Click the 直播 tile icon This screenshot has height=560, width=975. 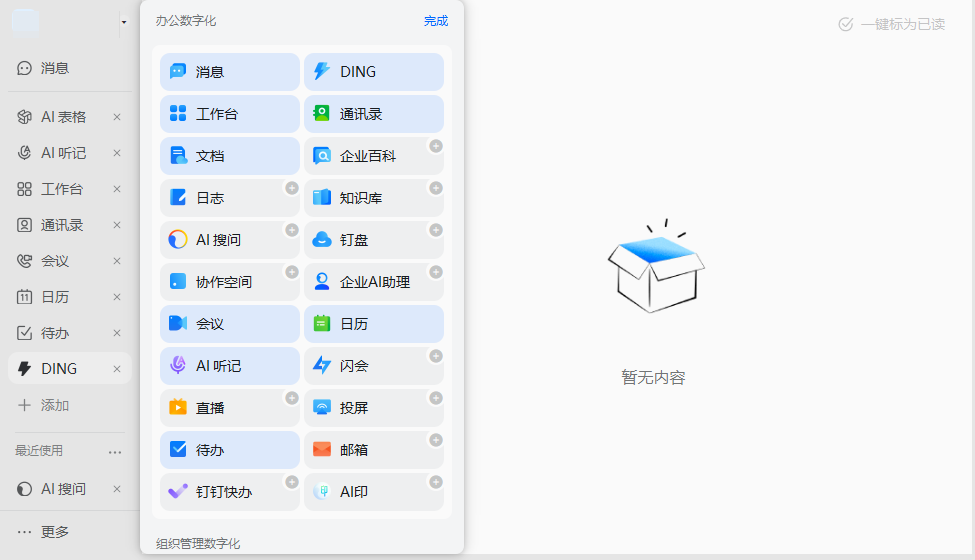(x=178, y=408)
